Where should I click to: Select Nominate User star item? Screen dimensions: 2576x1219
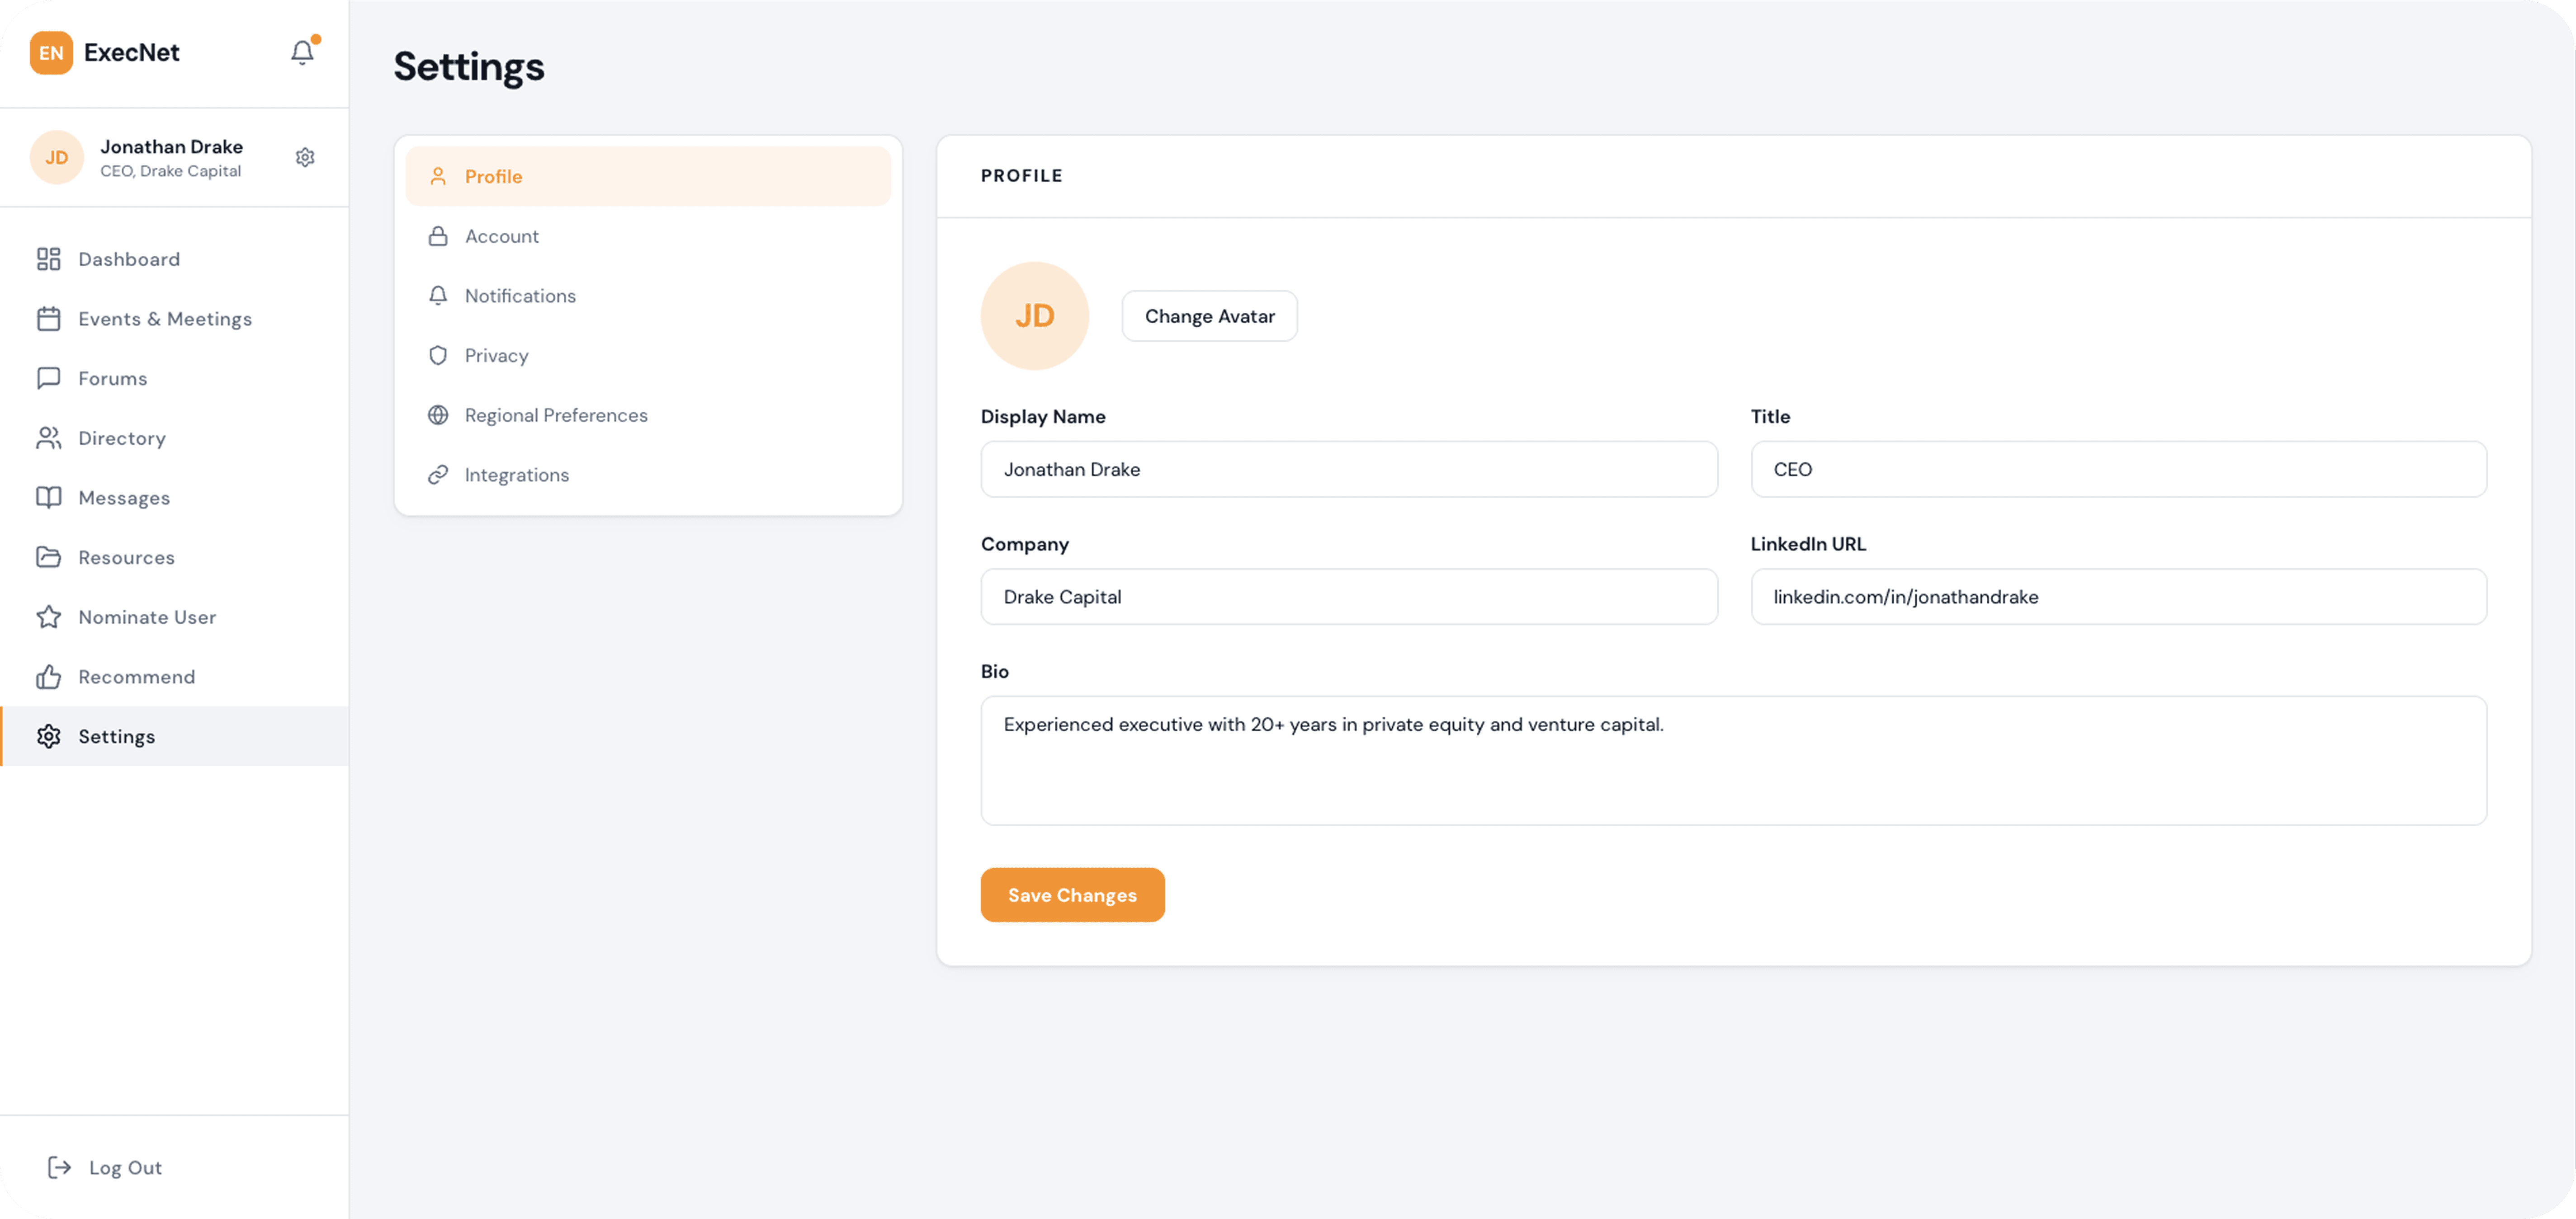coord(146,617)
